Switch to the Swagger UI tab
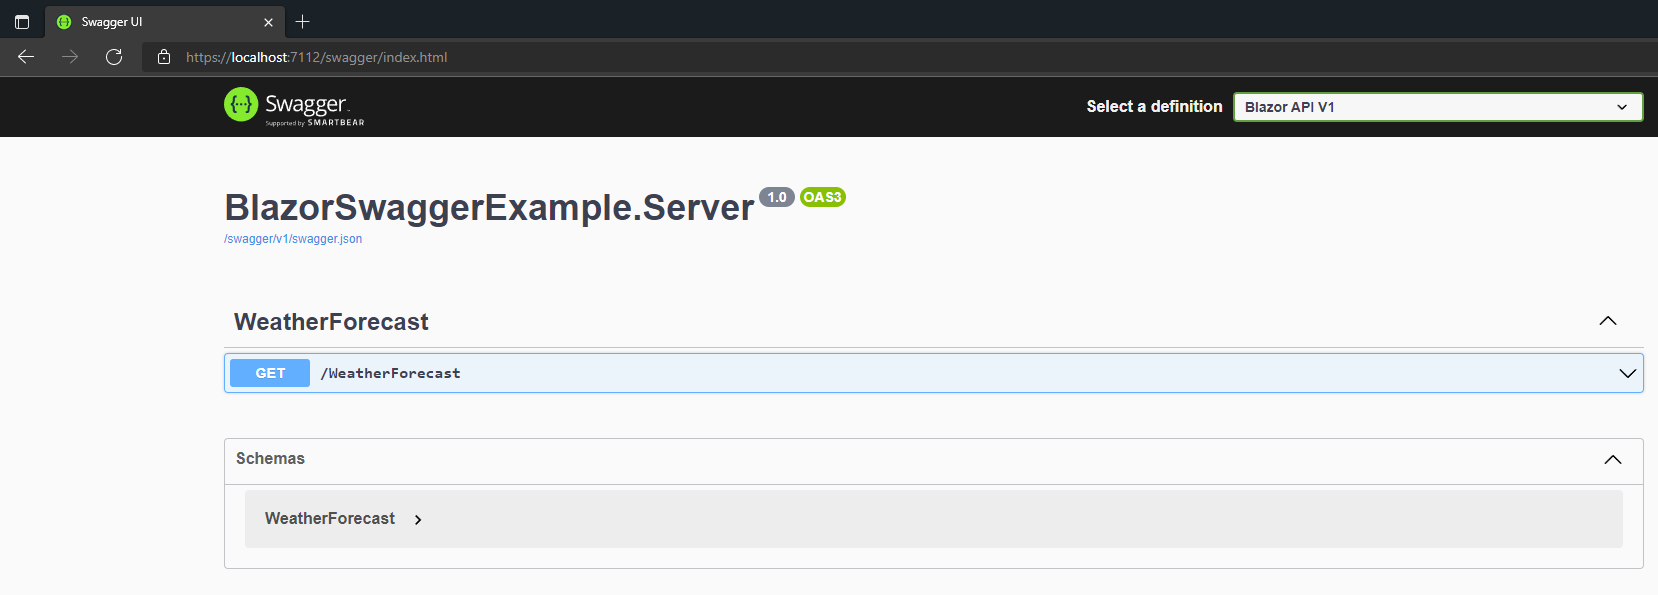Image resolution: width=1658 pixels, height=595 pixels. [150, 22]
